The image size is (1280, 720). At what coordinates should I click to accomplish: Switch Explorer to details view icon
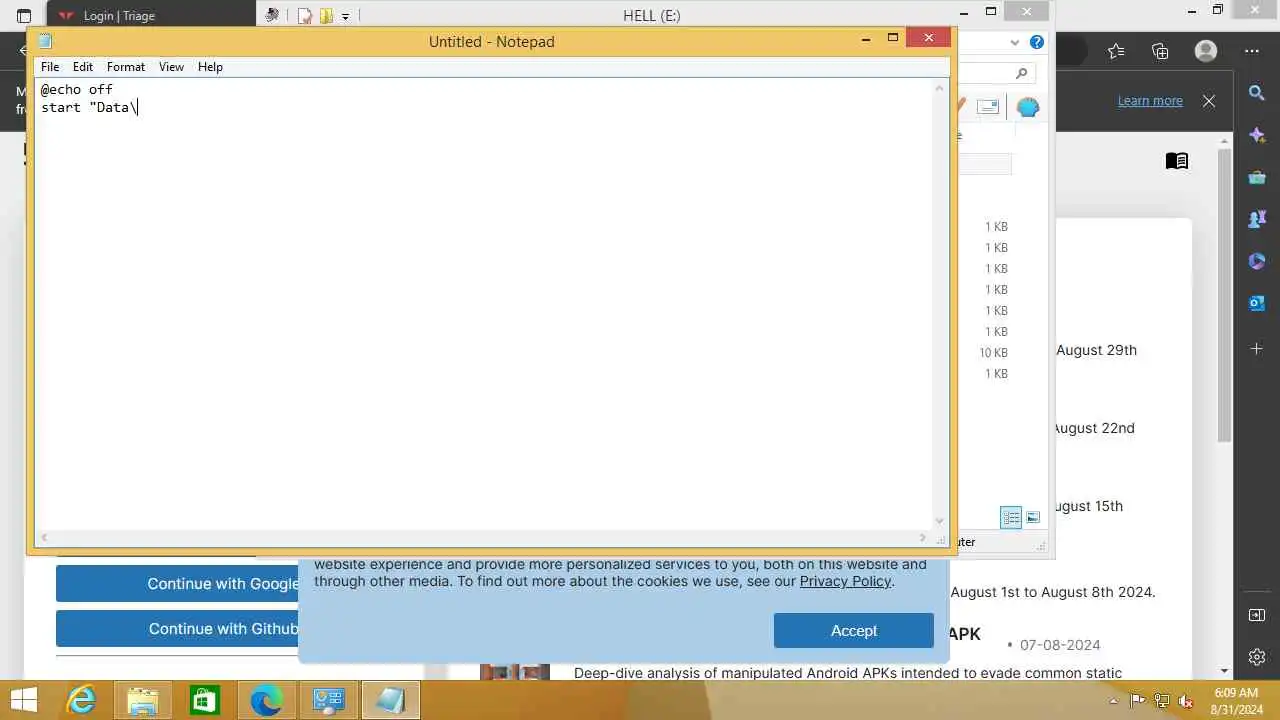click(x=1011, y=517)
